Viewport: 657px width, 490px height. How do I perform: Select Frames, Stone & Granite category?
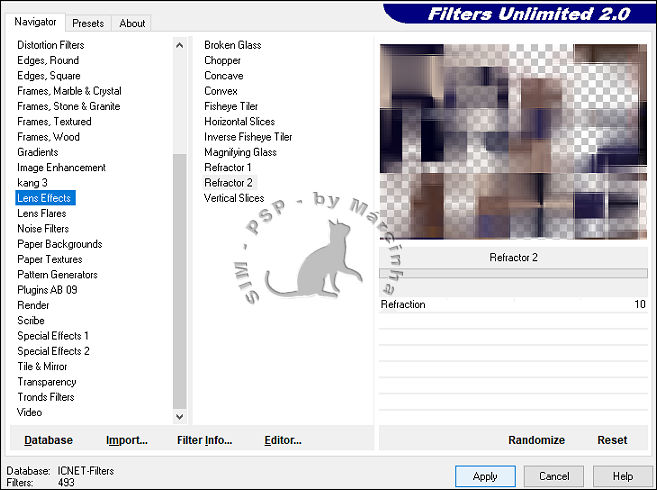(x=69, y=106)
